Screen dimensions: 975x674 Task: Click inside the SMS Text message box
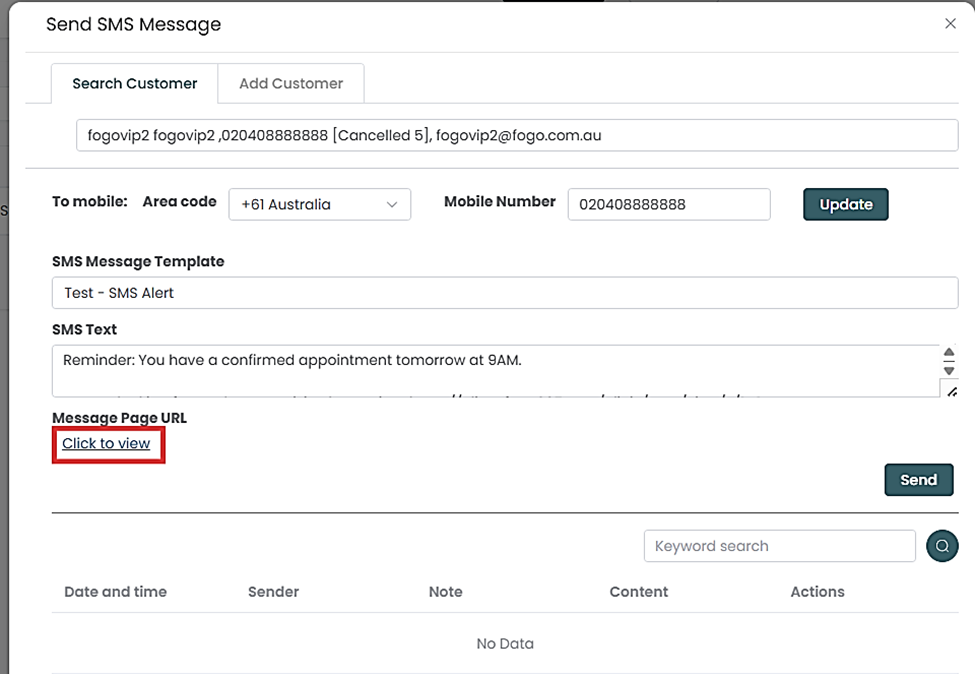(x=495, y=370)
